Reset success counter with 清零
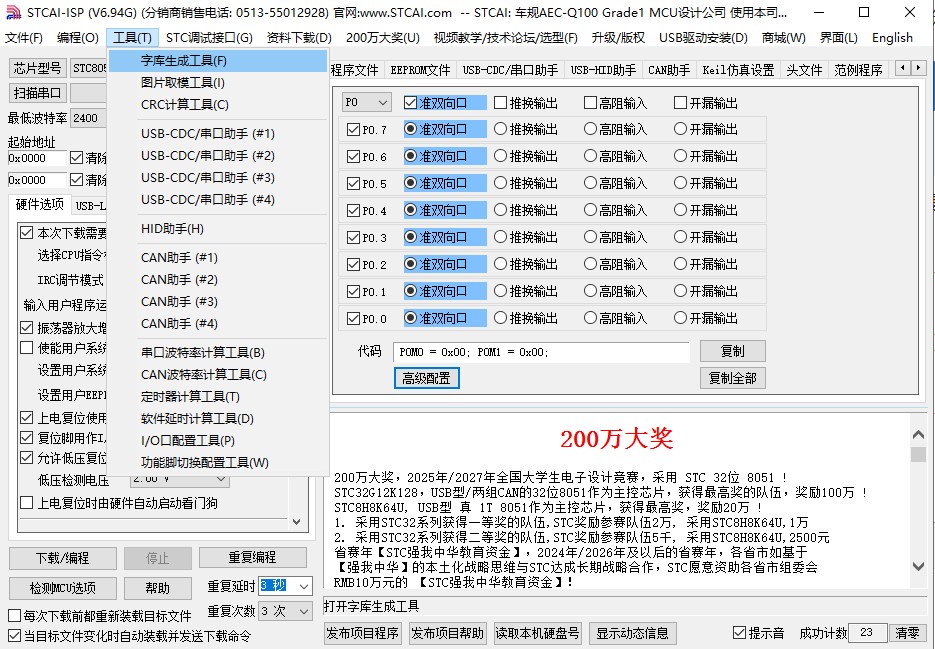This screenshot has height=649, width=935. pos(907,633)
